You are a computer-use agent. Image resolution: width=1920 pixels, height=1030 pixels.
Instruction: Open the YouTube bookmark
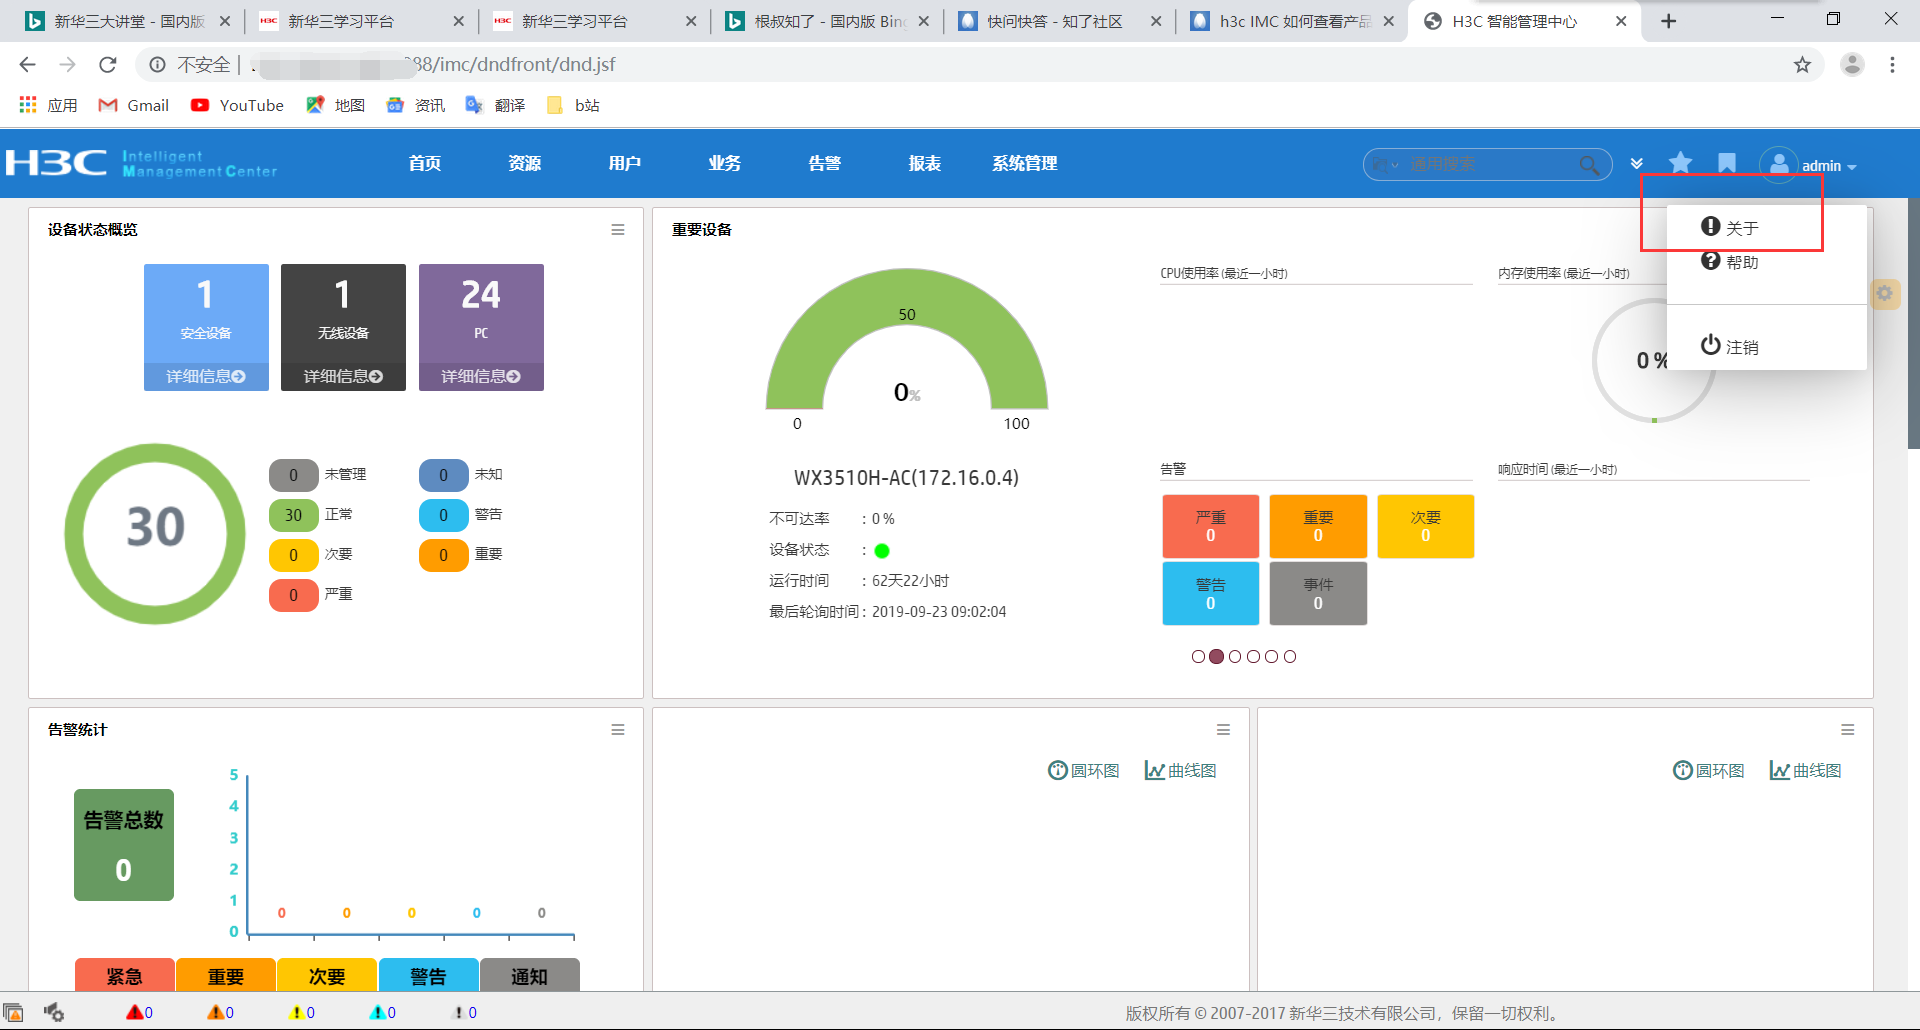(237, 105)
